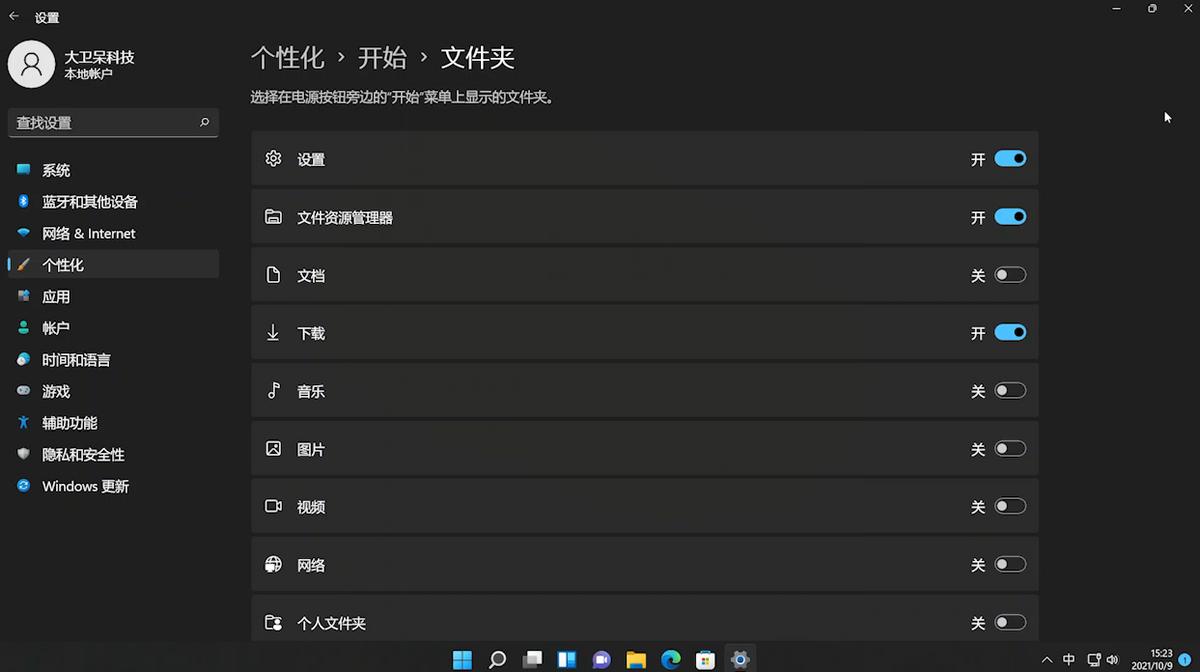Expand hidden icons in the system tray
This screenshot has height=672, width=1200.
pyautogui.click(x=1046, y=659)
